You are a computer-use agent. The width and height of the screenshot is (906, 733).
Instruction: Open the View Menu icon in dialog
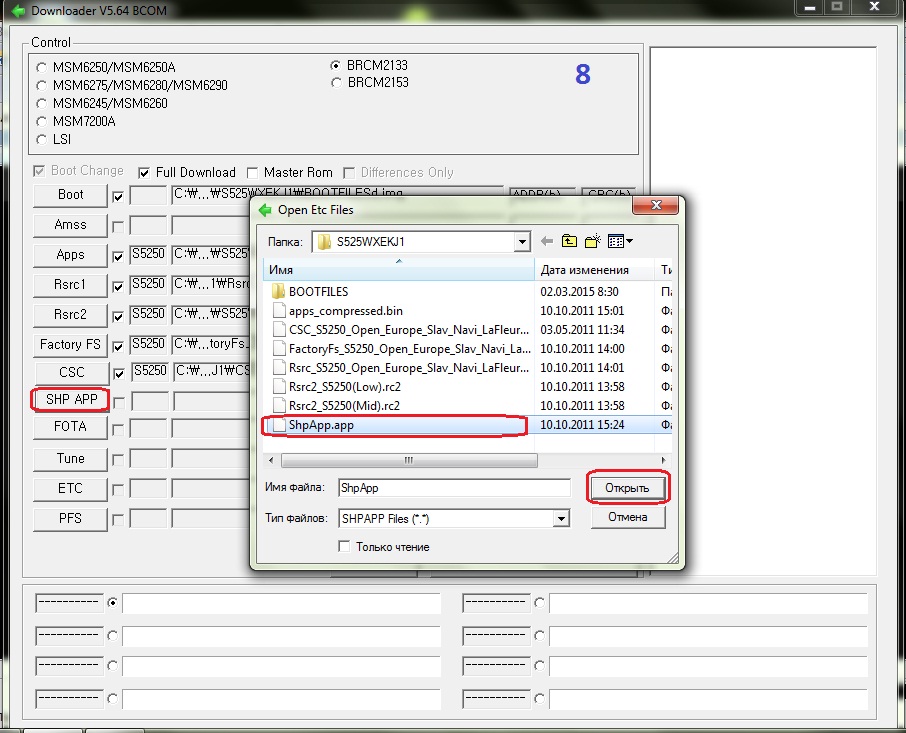620,241
